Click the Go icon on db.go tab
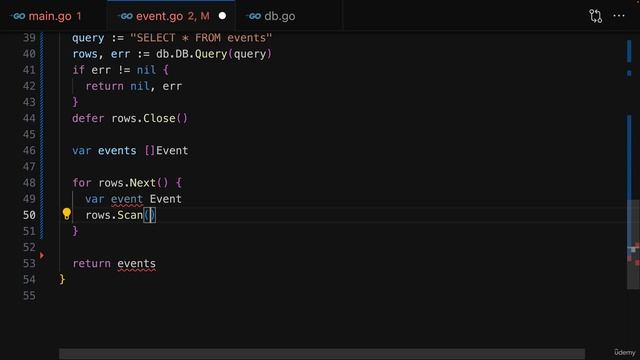 253,16
